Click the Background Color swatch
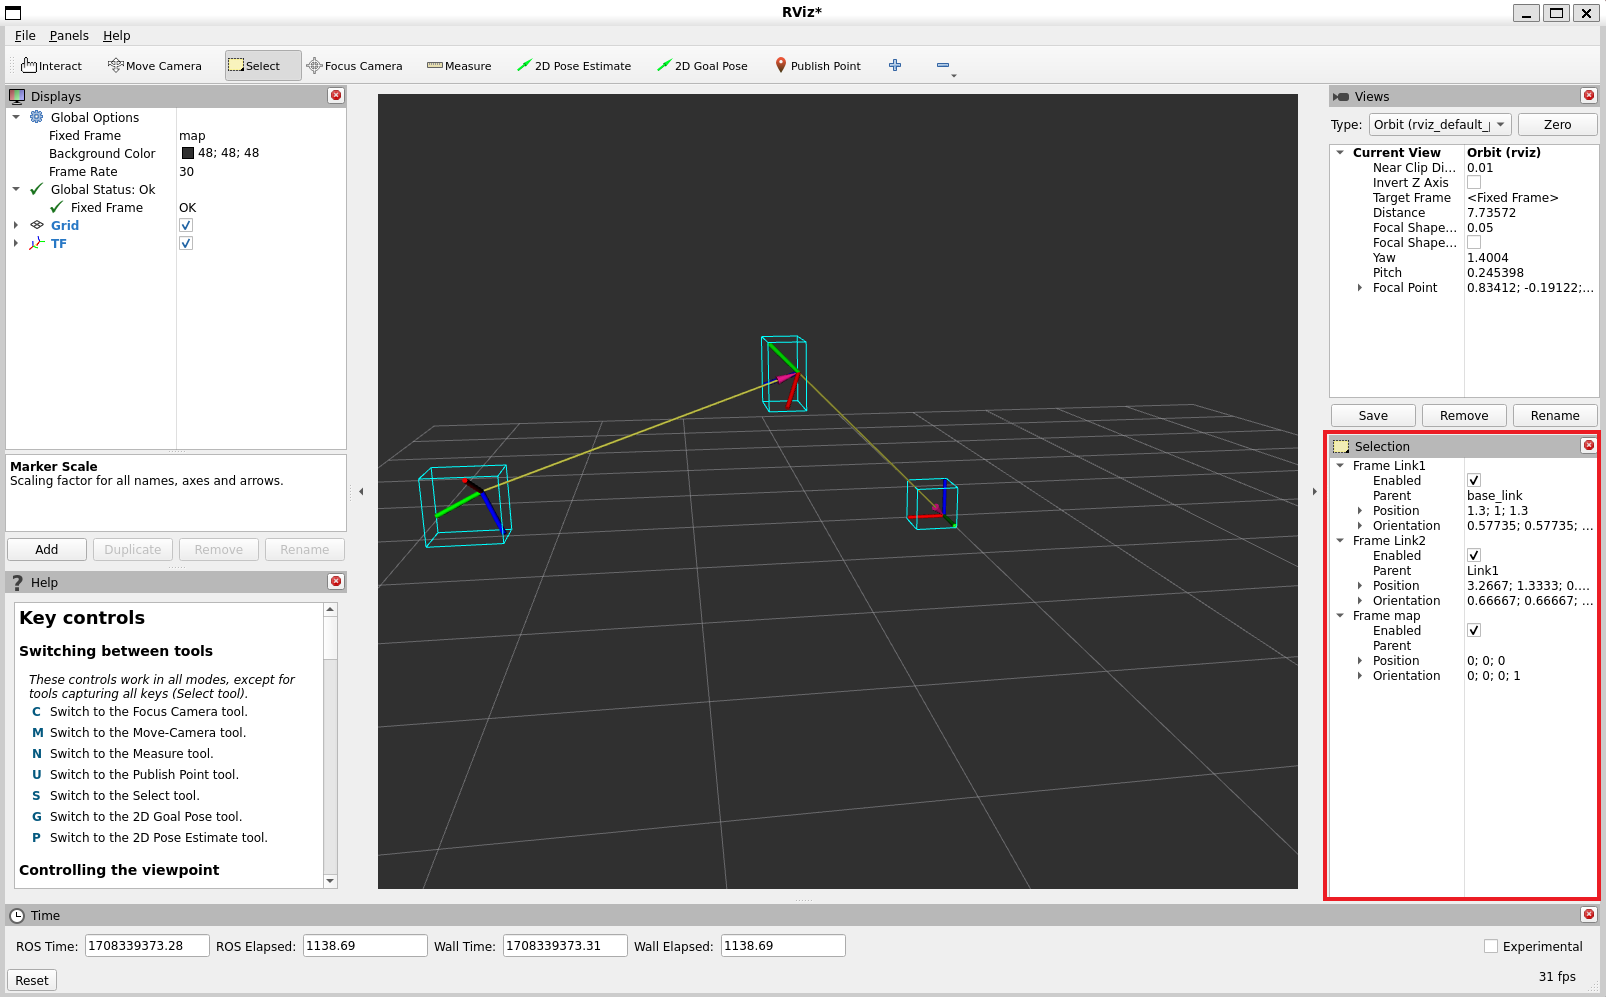This screenshot has height=997, width=1606. click(x=188, y=154)
